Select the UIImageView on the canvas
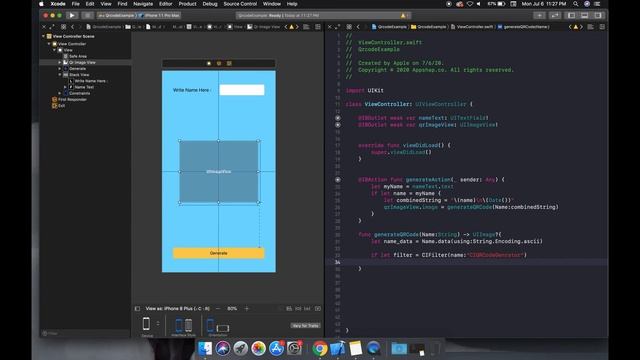This screenshot has height=360, width=640. (219, 171)
